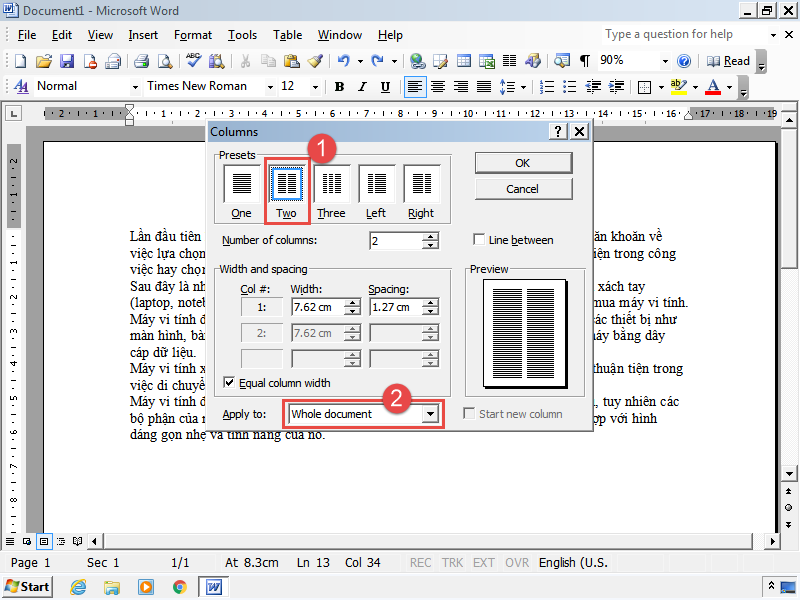Viewport: 800px width, 600px height.
Task: Expand the Undo history dropdown arrow
Action: [x=360, y=61]
